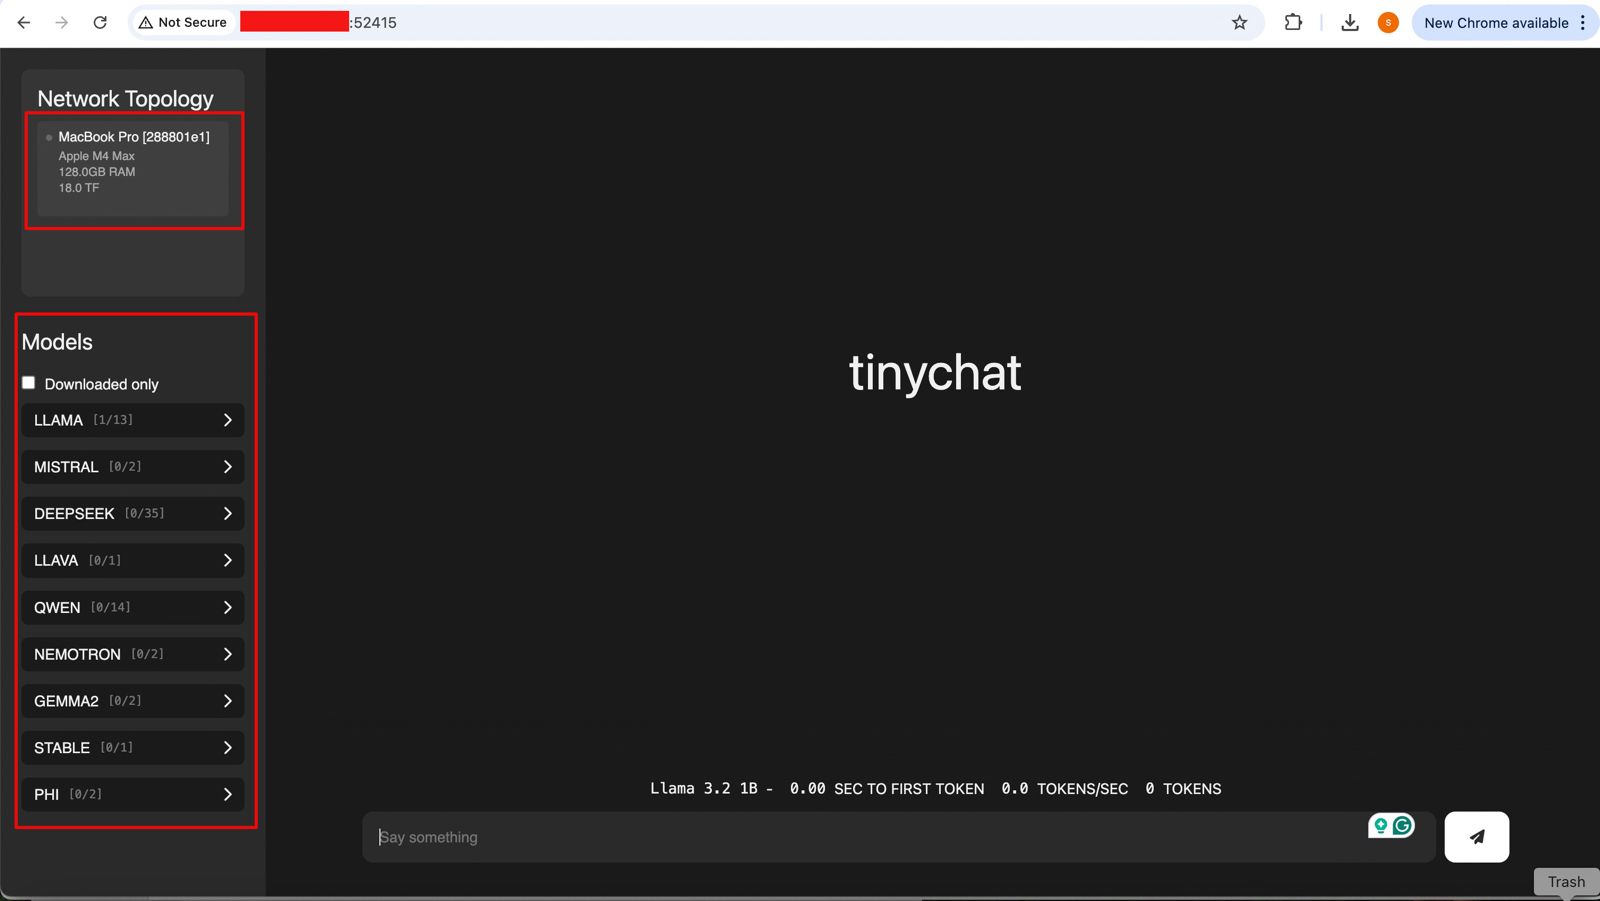Click the TOKENS/SEC stat label
1600x901 pixels.
tap(1082, 789)
